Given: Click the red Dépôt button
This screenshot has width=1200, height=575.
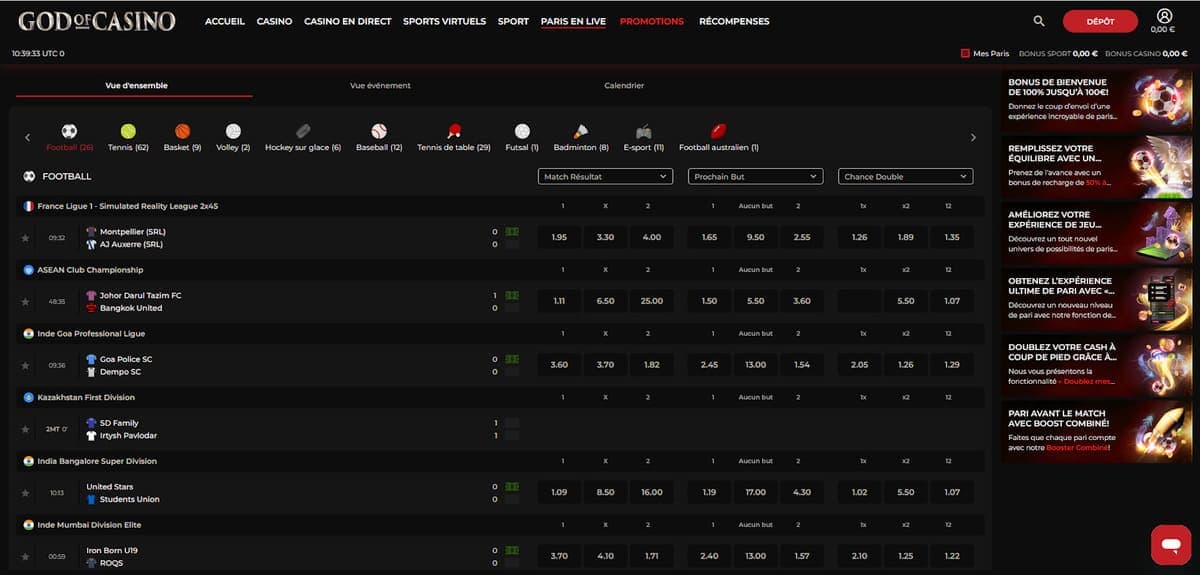Looking at the screenshot, I should (x=1100, y=21).
